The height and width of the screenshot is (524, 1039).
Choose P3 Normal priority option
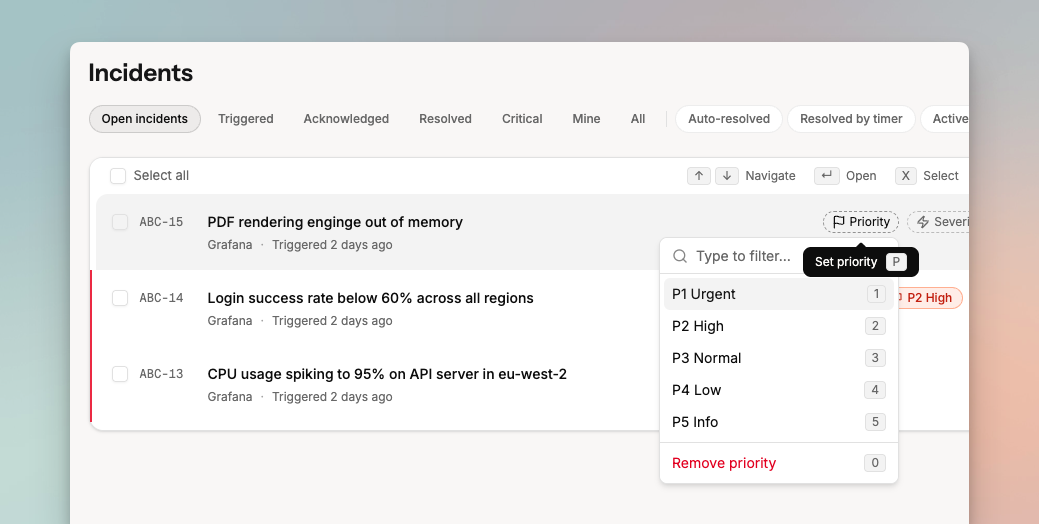point(779,358)
